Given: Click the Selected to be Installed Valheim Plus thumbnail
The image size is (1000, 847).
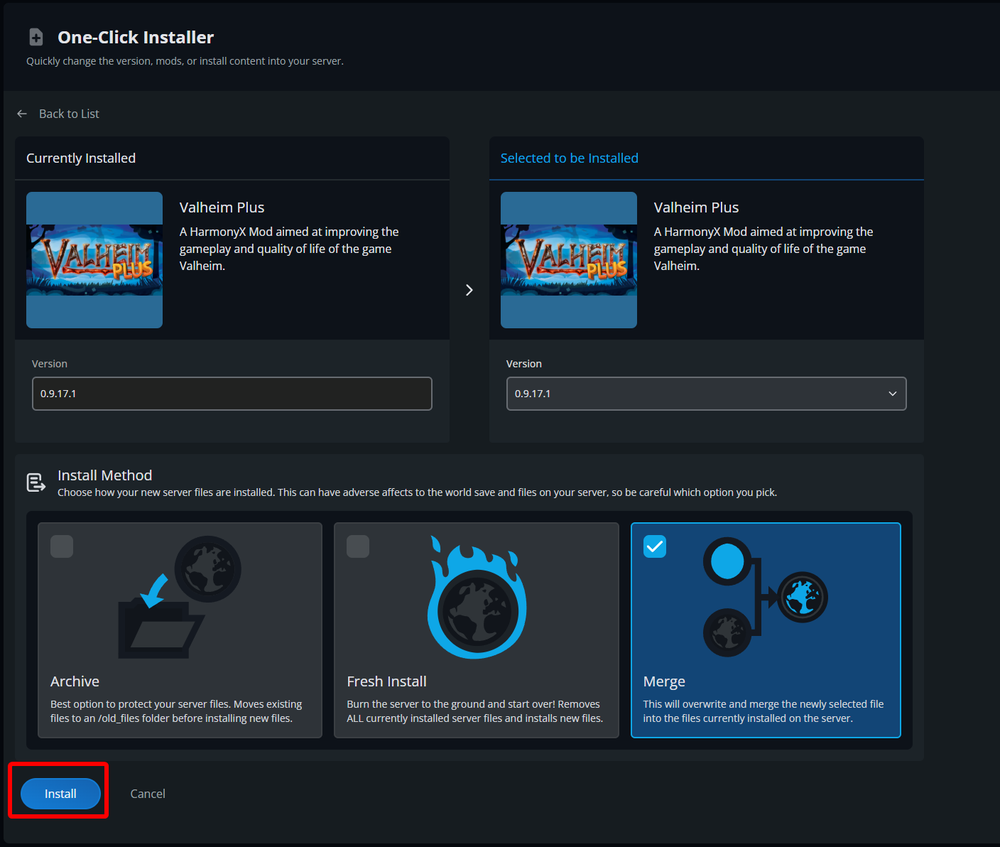Looking at the screenshot, I should pyautogui.click(x=569, y=260).
